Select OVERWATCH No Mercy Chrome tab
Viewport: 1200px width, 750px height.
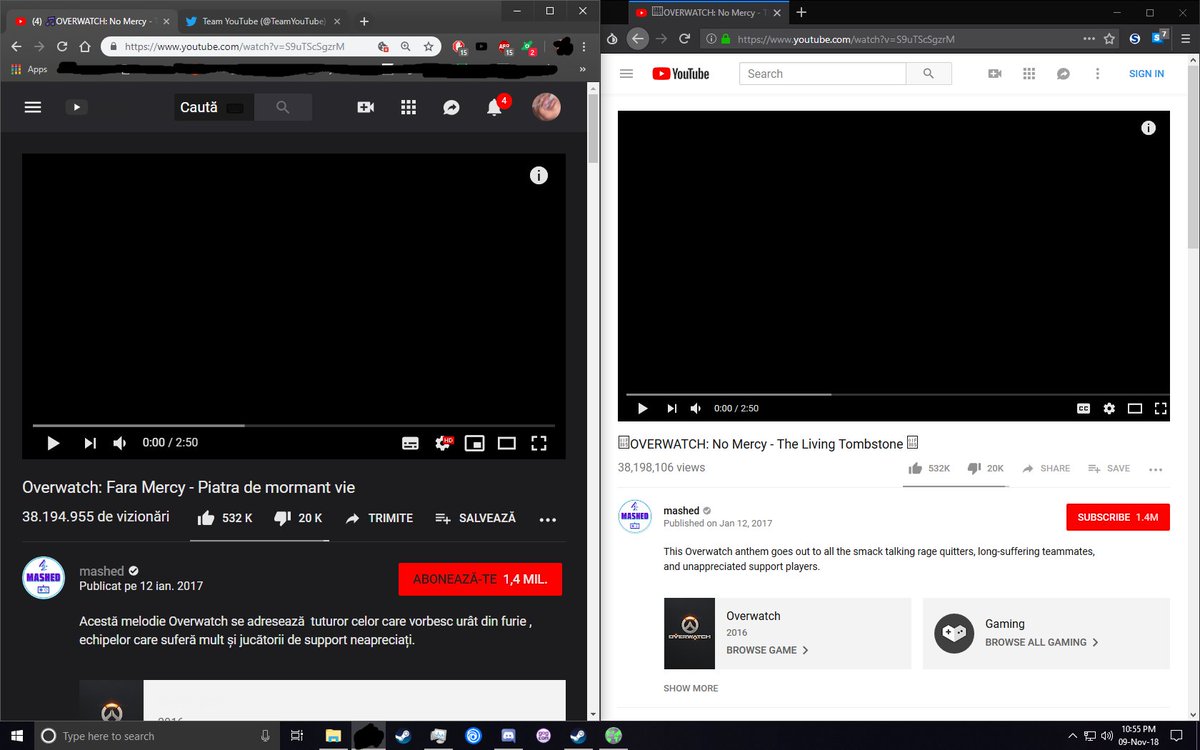pyautogui.click(x=90, y=20)
